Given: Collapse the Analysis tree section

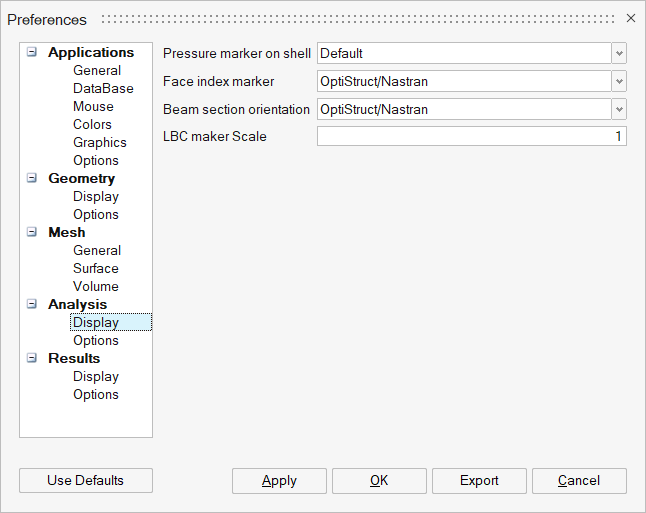Looking at the screenshot, I should (32, 305).
